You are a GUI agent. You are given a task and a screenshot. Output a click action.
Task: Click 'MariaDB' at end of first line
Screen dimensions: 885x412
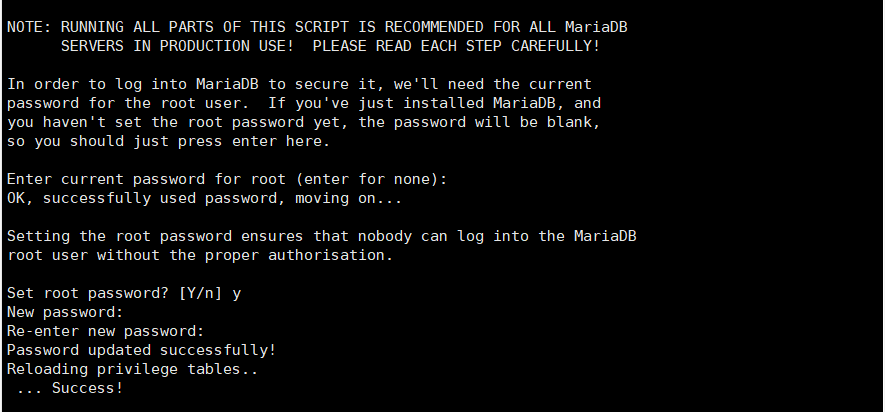(x=597, y=27)
